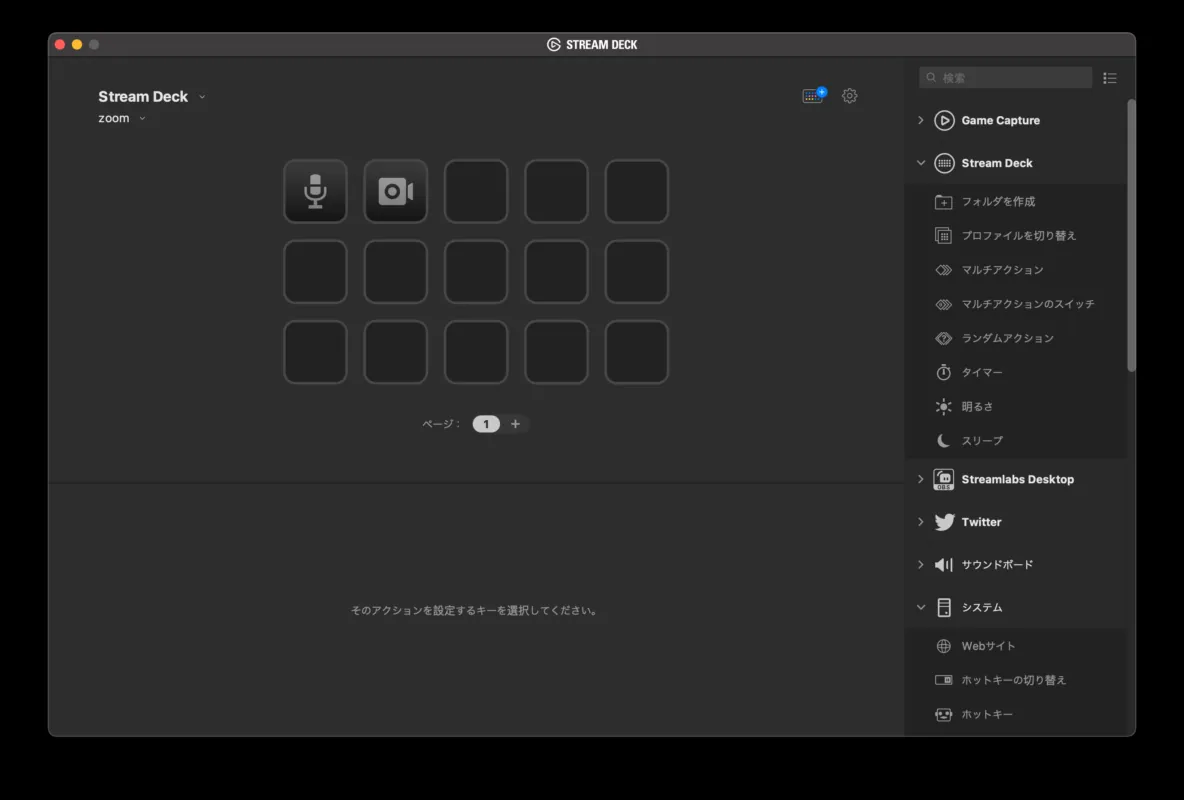This screenshot has height=800, width=1184.
Task: Expand the Game Capture category
Action: (920, 120)
